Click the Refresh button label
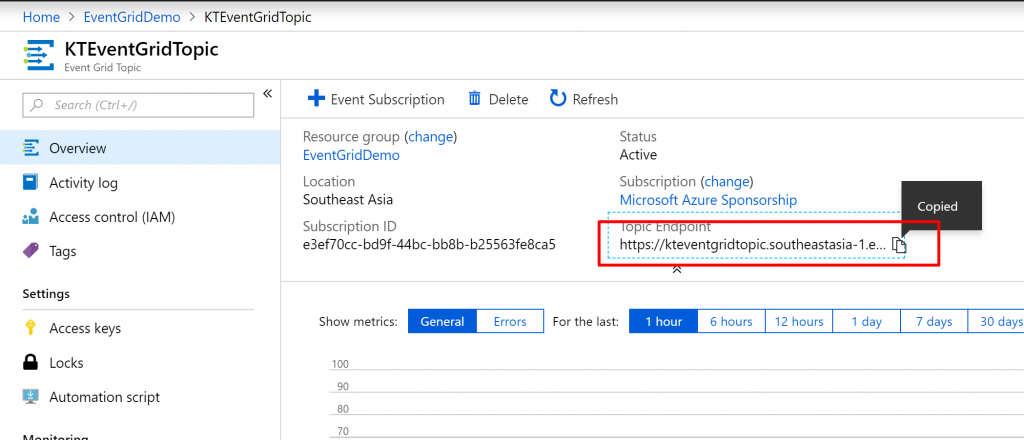Screen dimensions: 1024x440 point(595,99)
